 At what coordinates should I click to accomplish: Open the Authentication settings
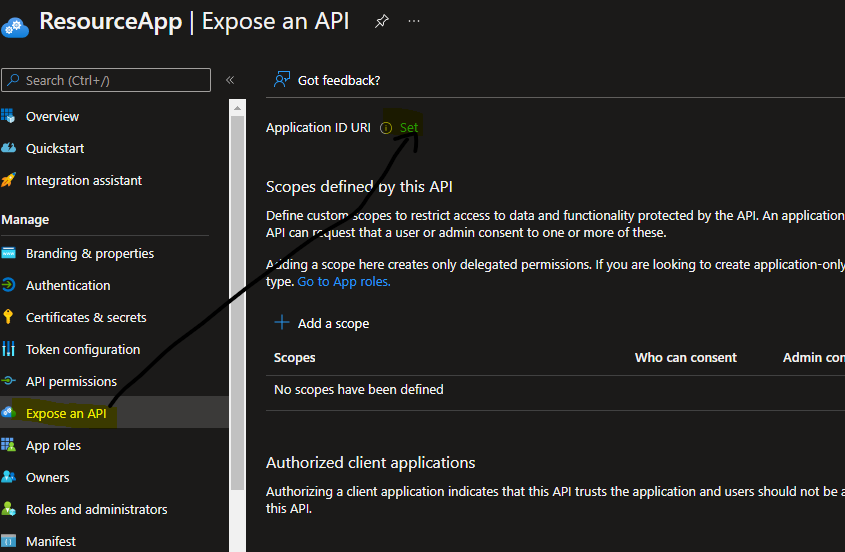[68, 285]
